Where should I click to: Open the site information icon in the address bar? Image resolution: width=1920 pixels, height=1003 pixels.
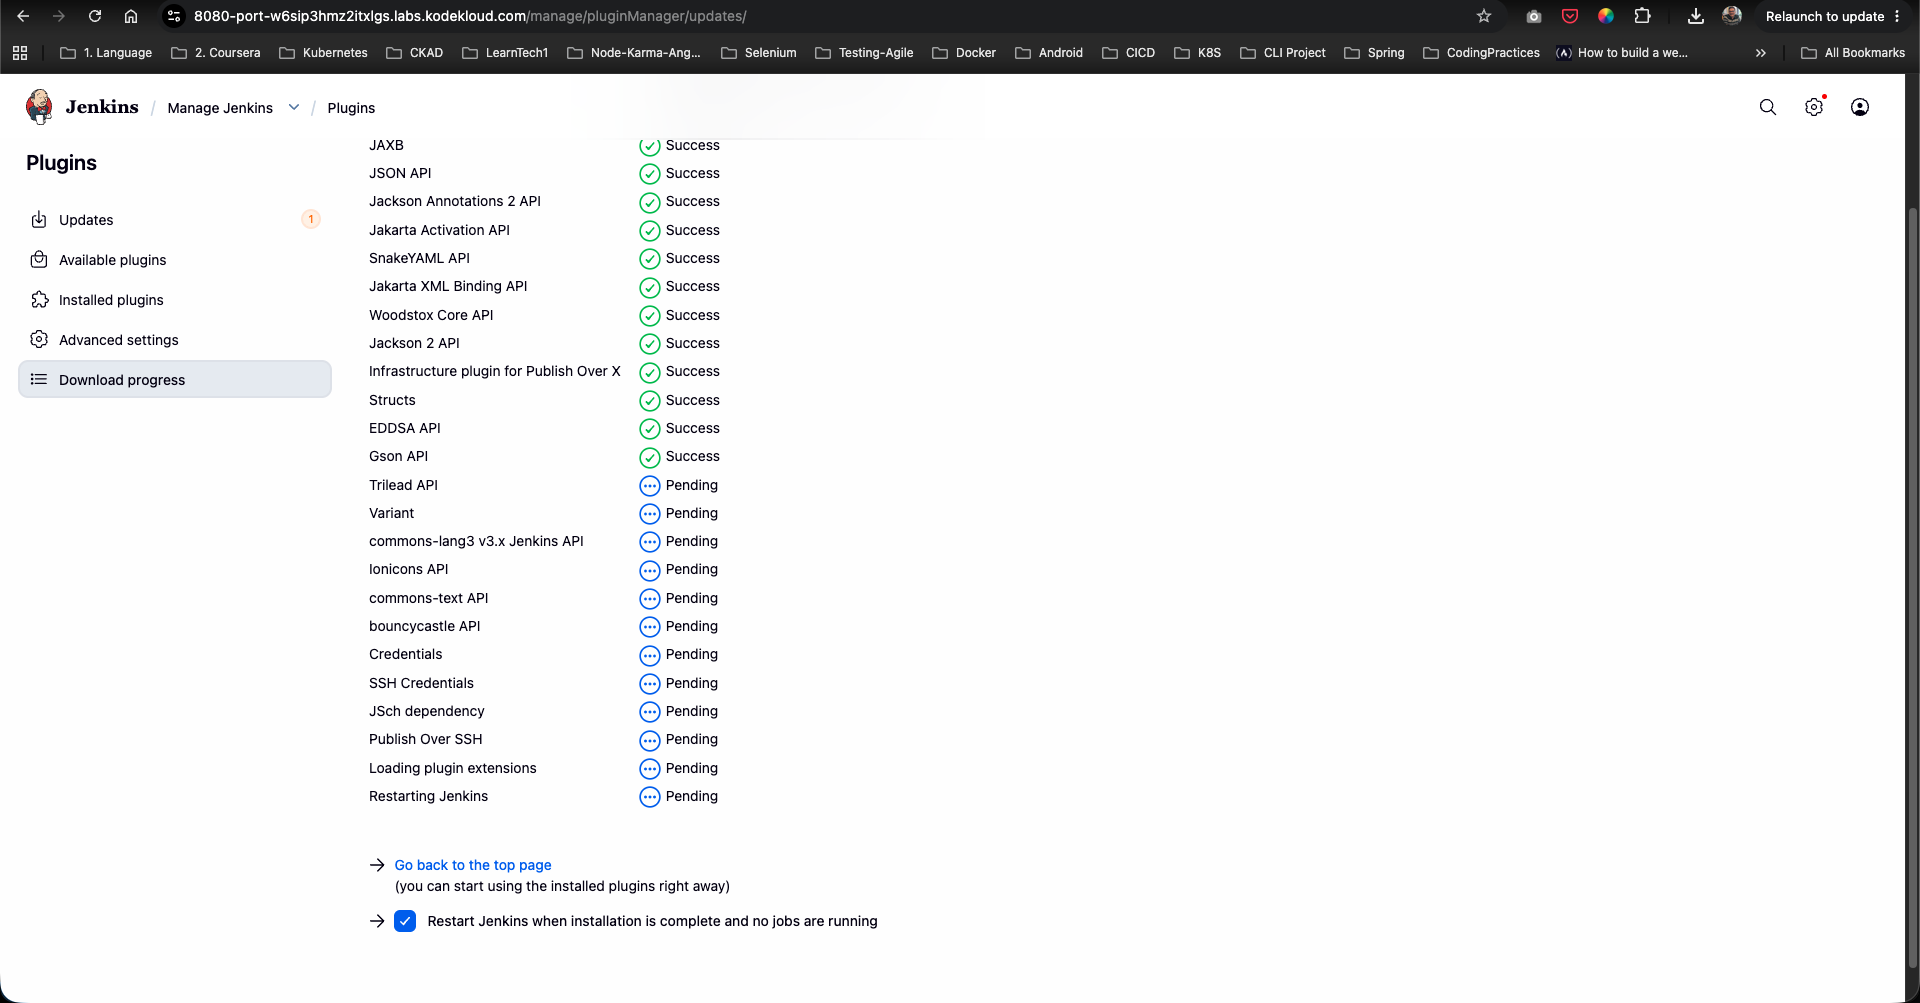[174, 16]
